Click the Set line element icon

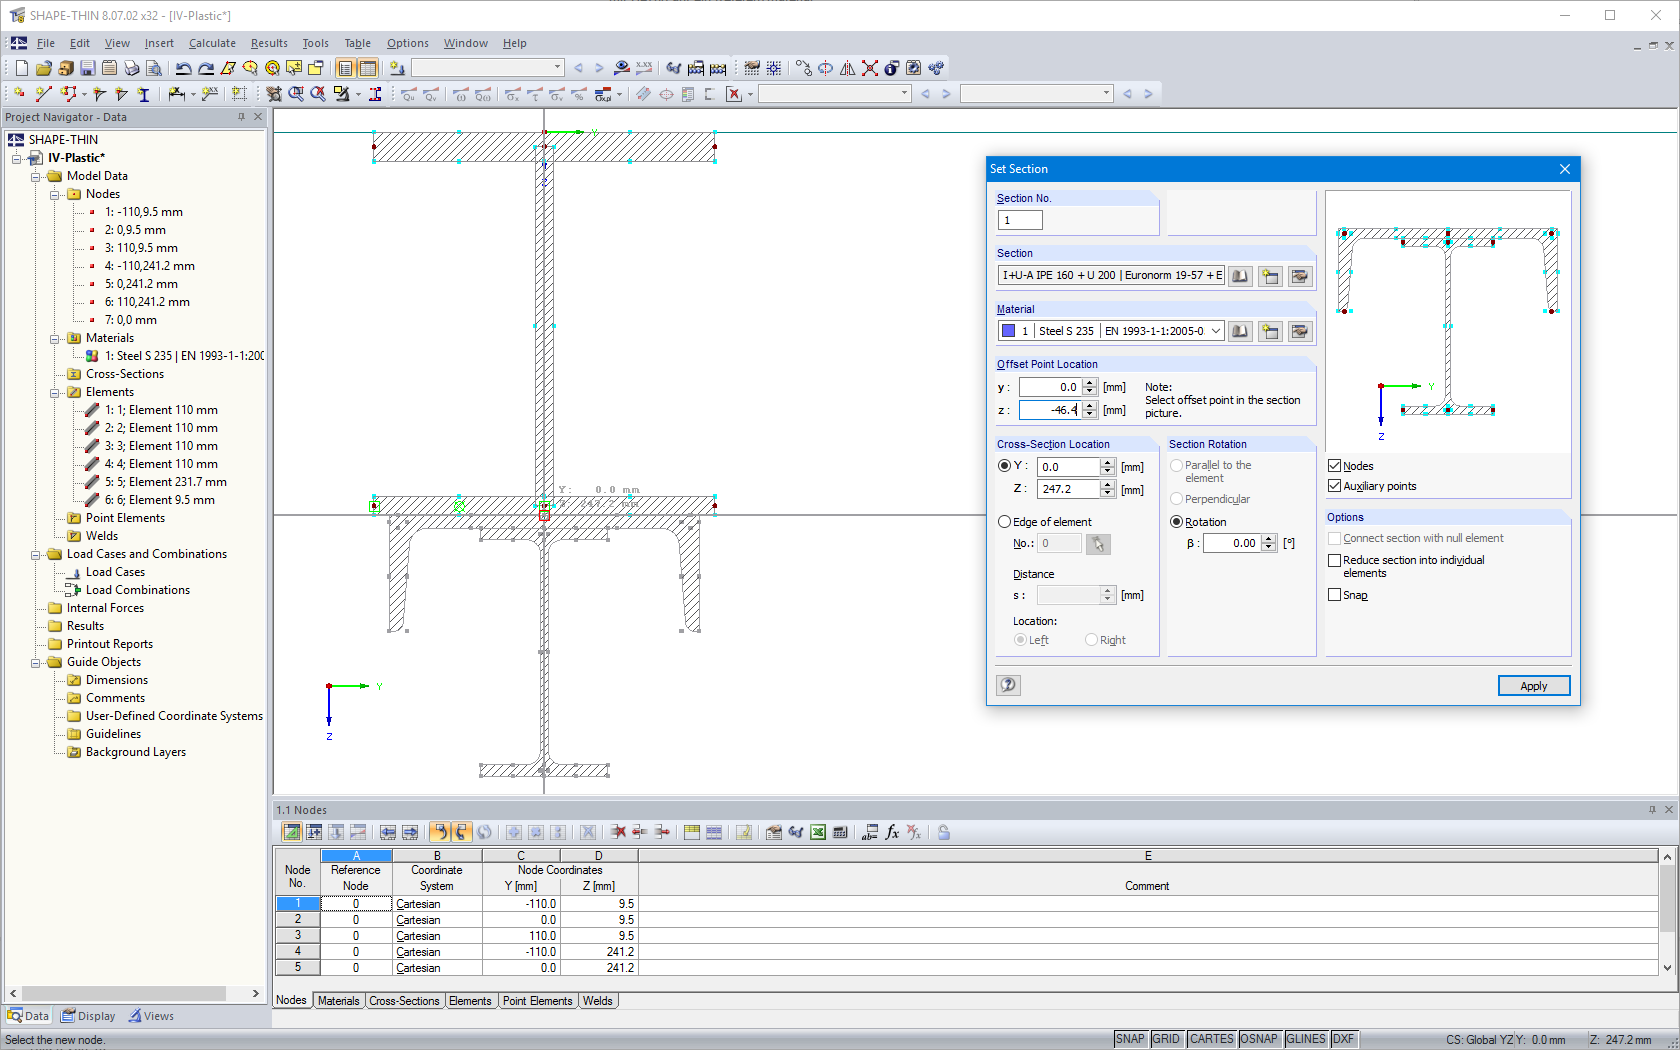coord(44,94)
